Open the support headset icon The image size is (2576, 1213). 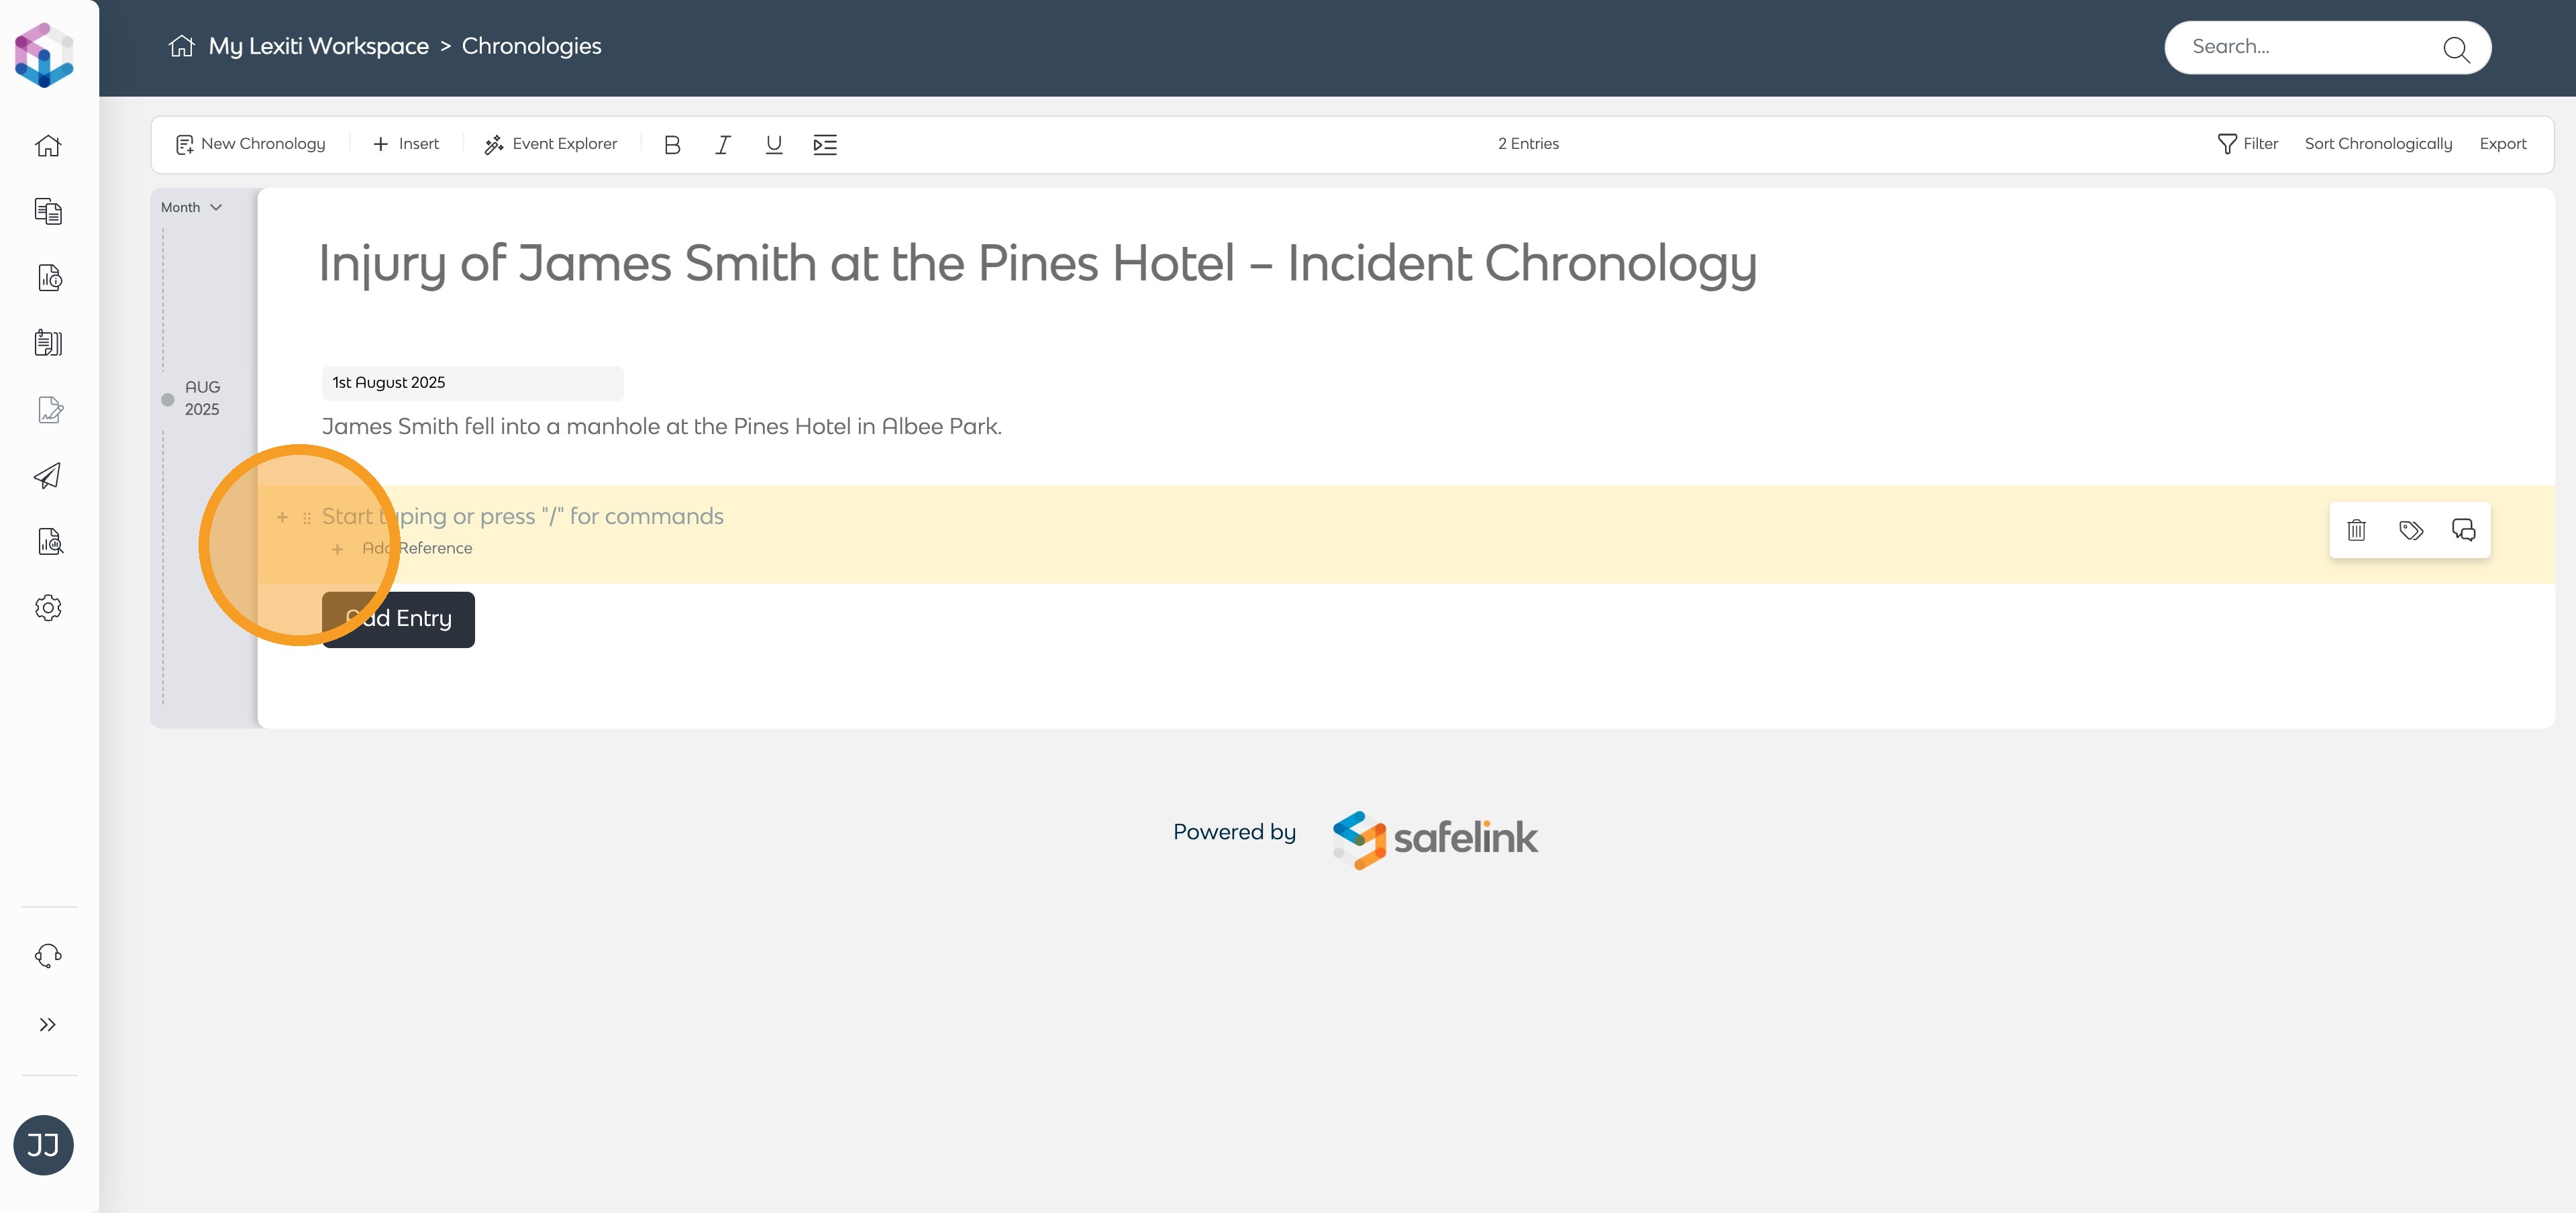[48, 956]
